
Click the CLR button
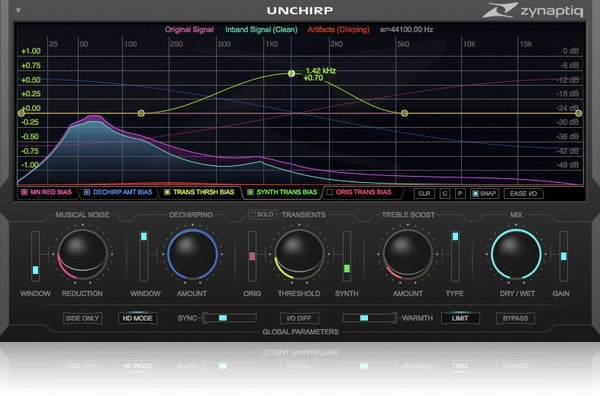(x=424, y=194)
